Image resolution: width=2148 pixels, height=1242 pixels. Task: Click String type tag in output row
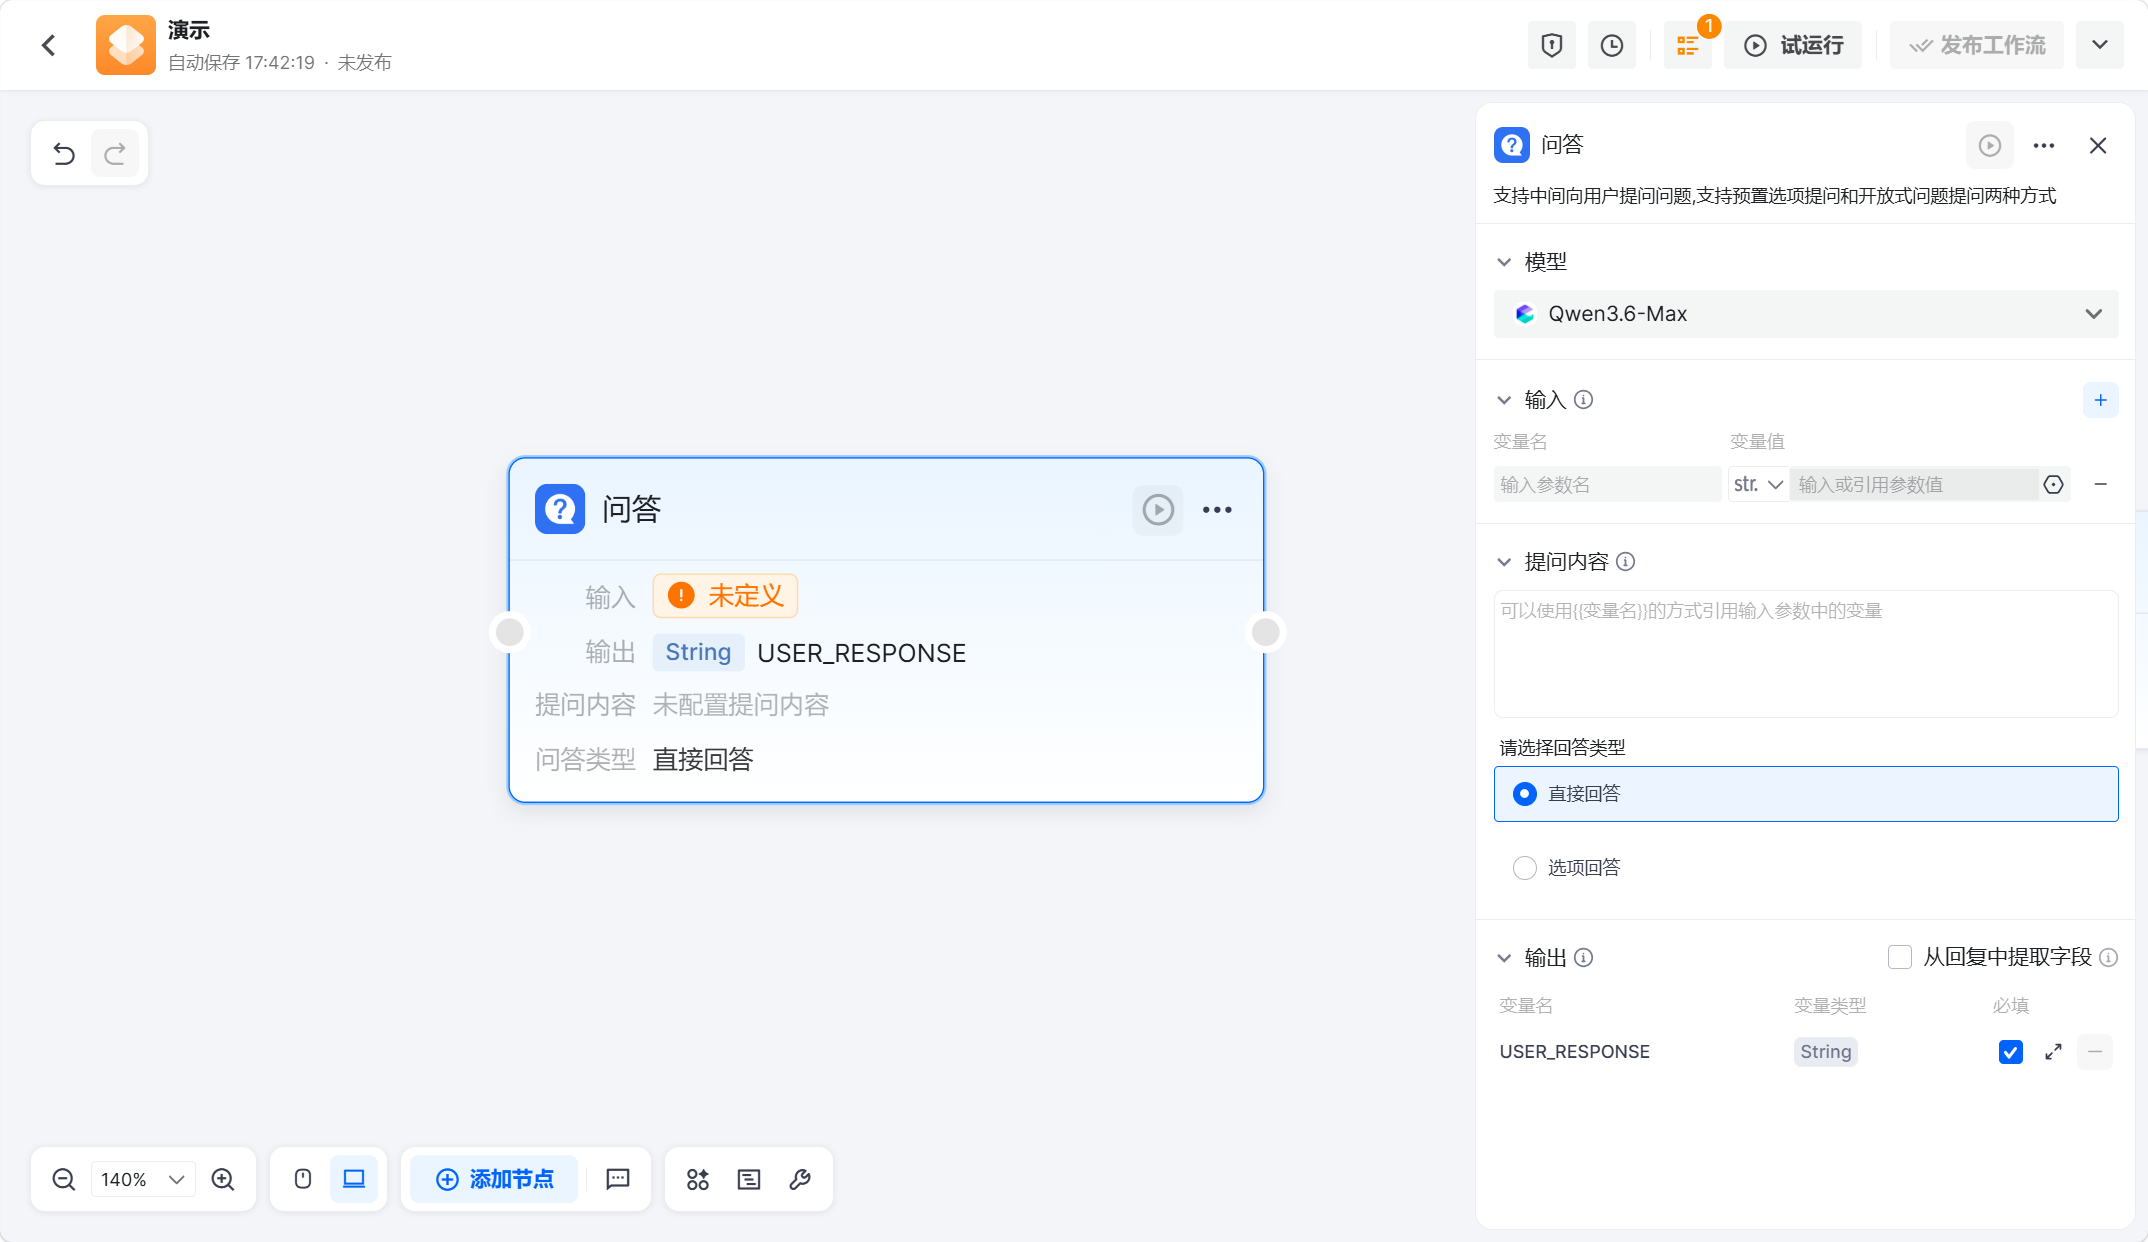pos(1826,1052)
